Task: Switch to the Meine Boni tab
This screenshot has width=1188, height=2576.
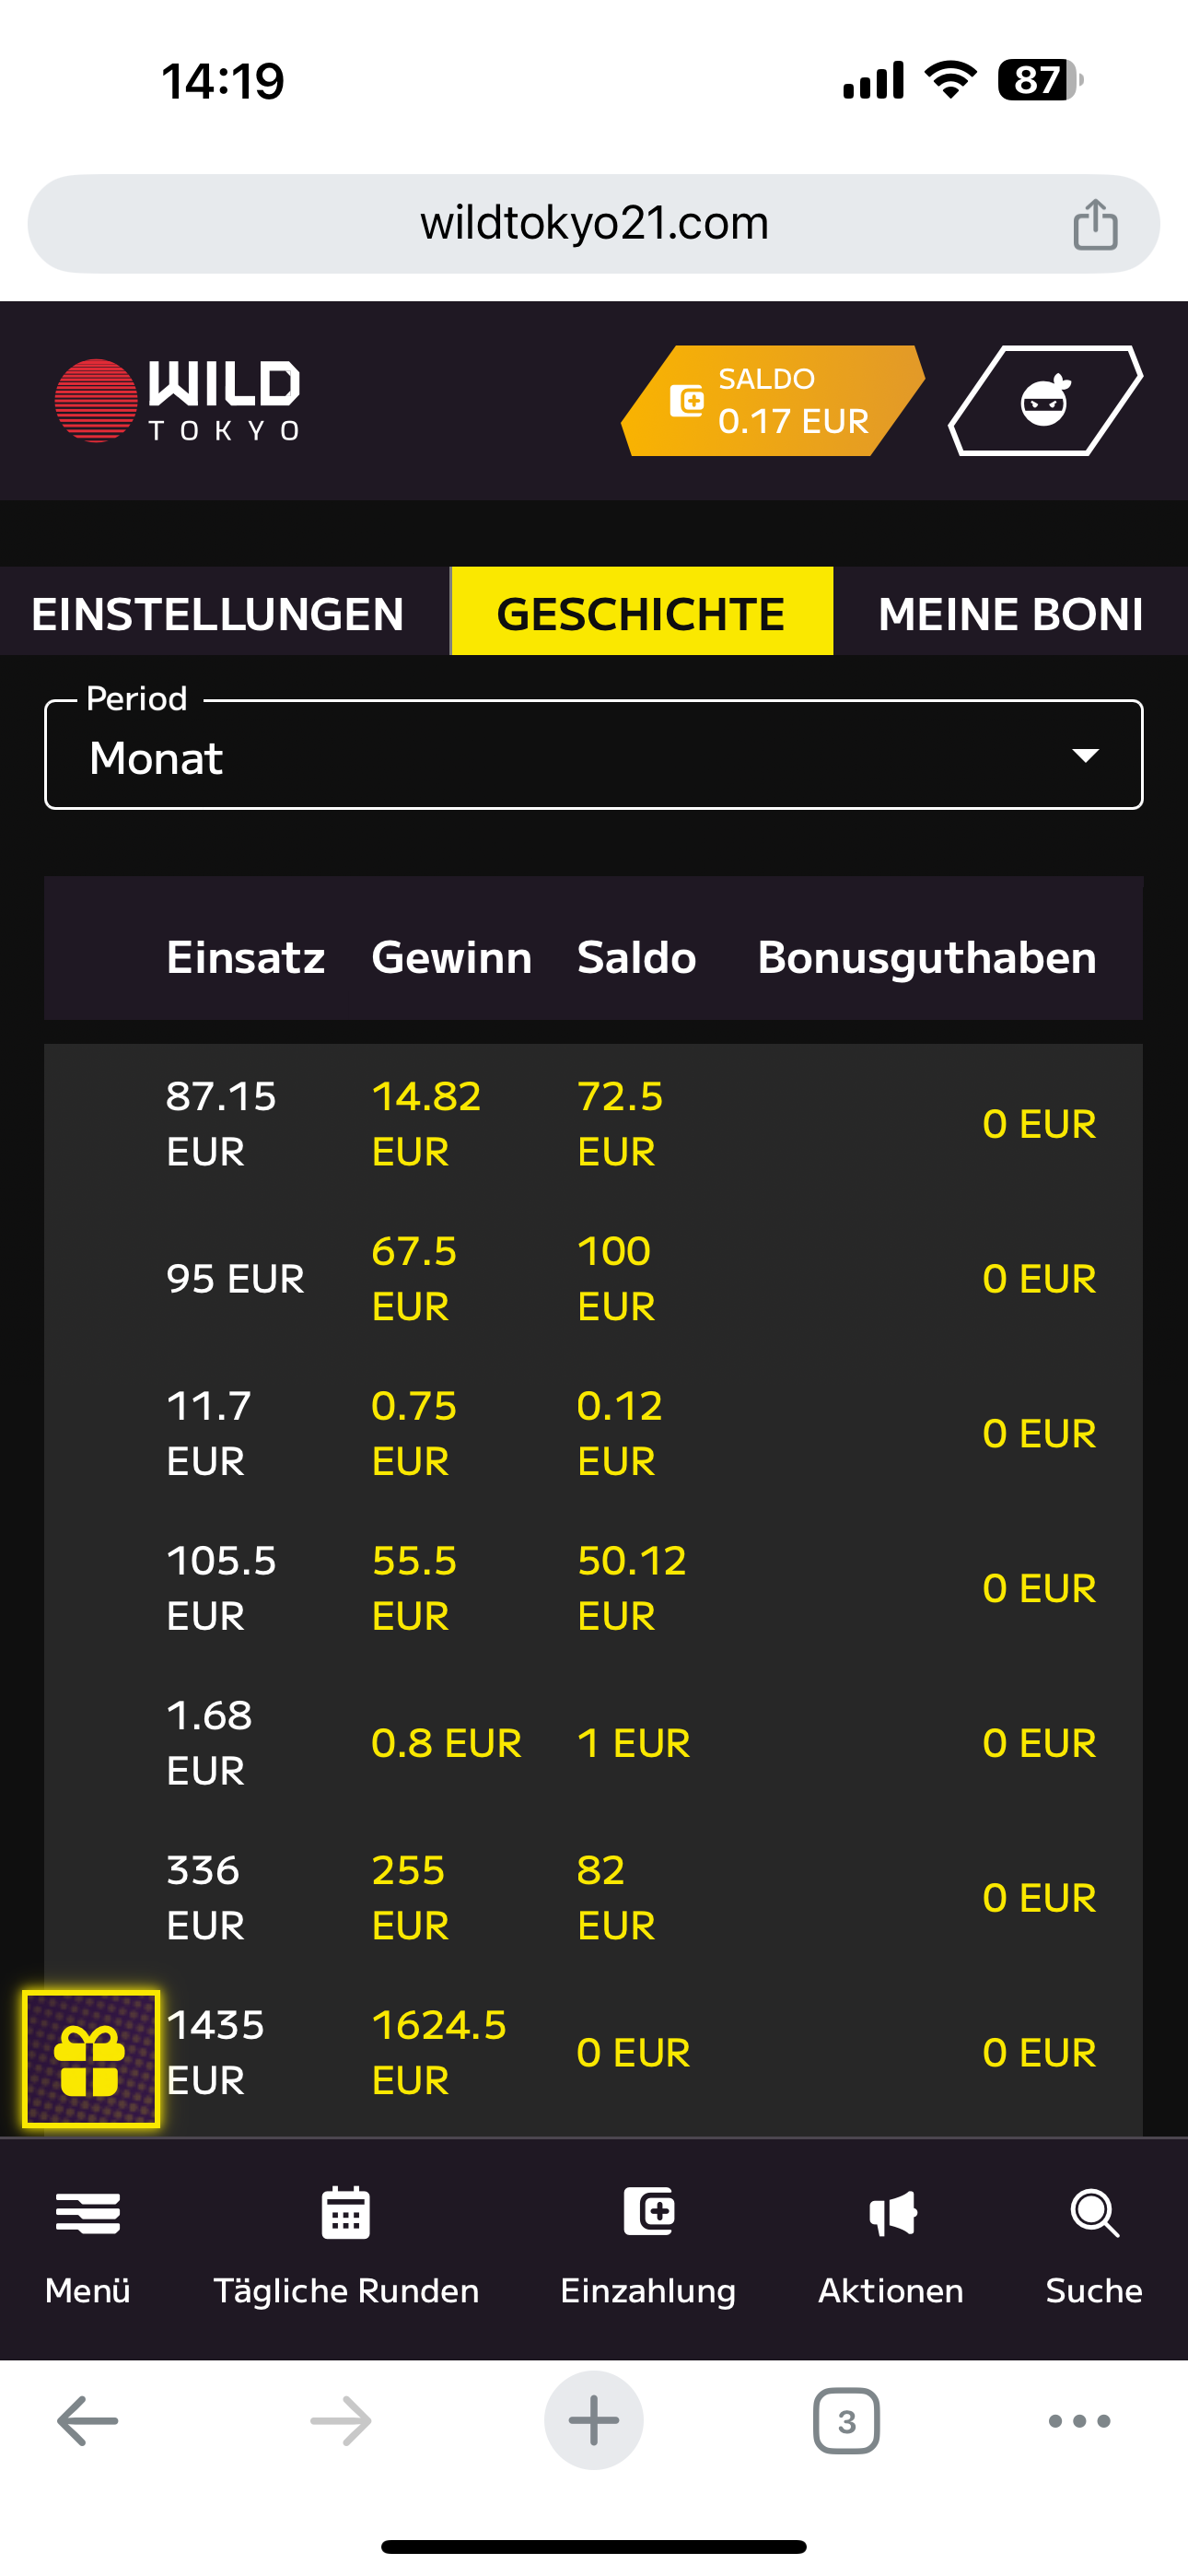Action: [x=1010, y=613]
